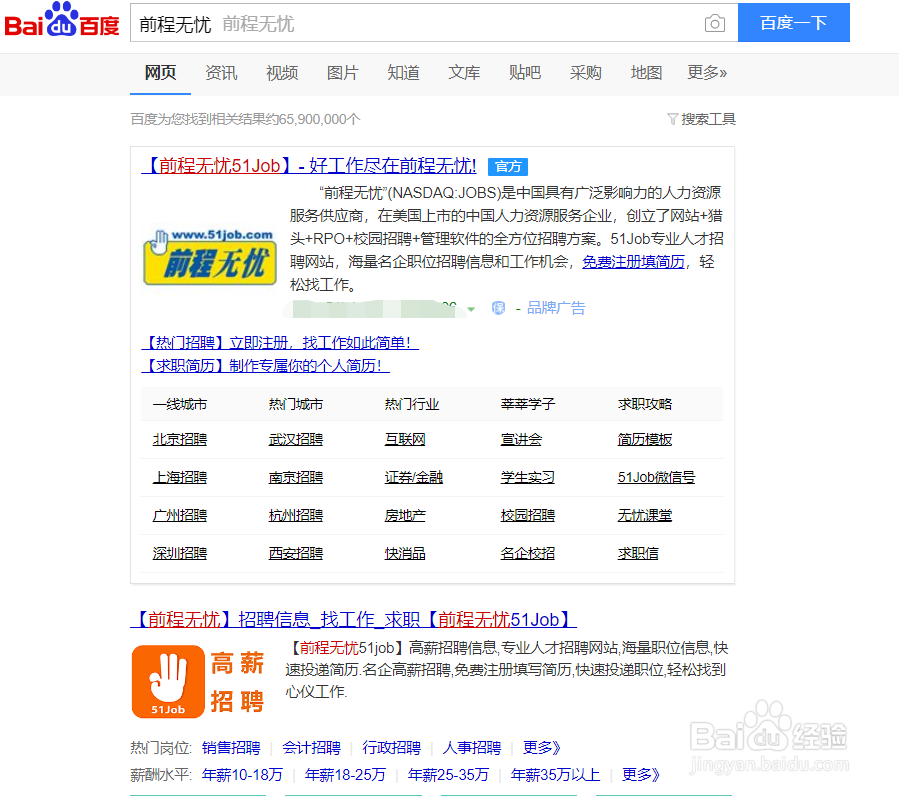Image resolution: width=899 pixels, height=796 pixels.
Task: Click 南京招聘 link
Action: tap(296, 477)
